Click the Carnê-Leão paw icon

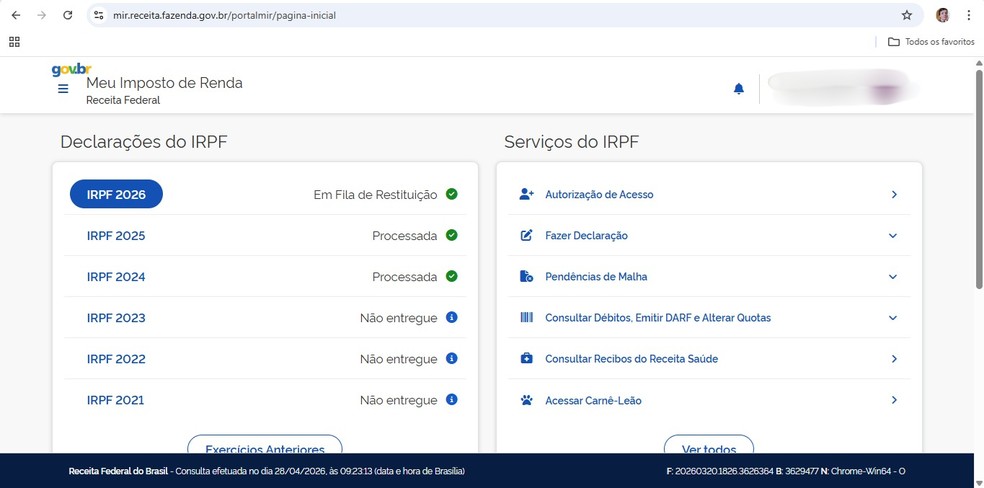[x=527, y=400]
